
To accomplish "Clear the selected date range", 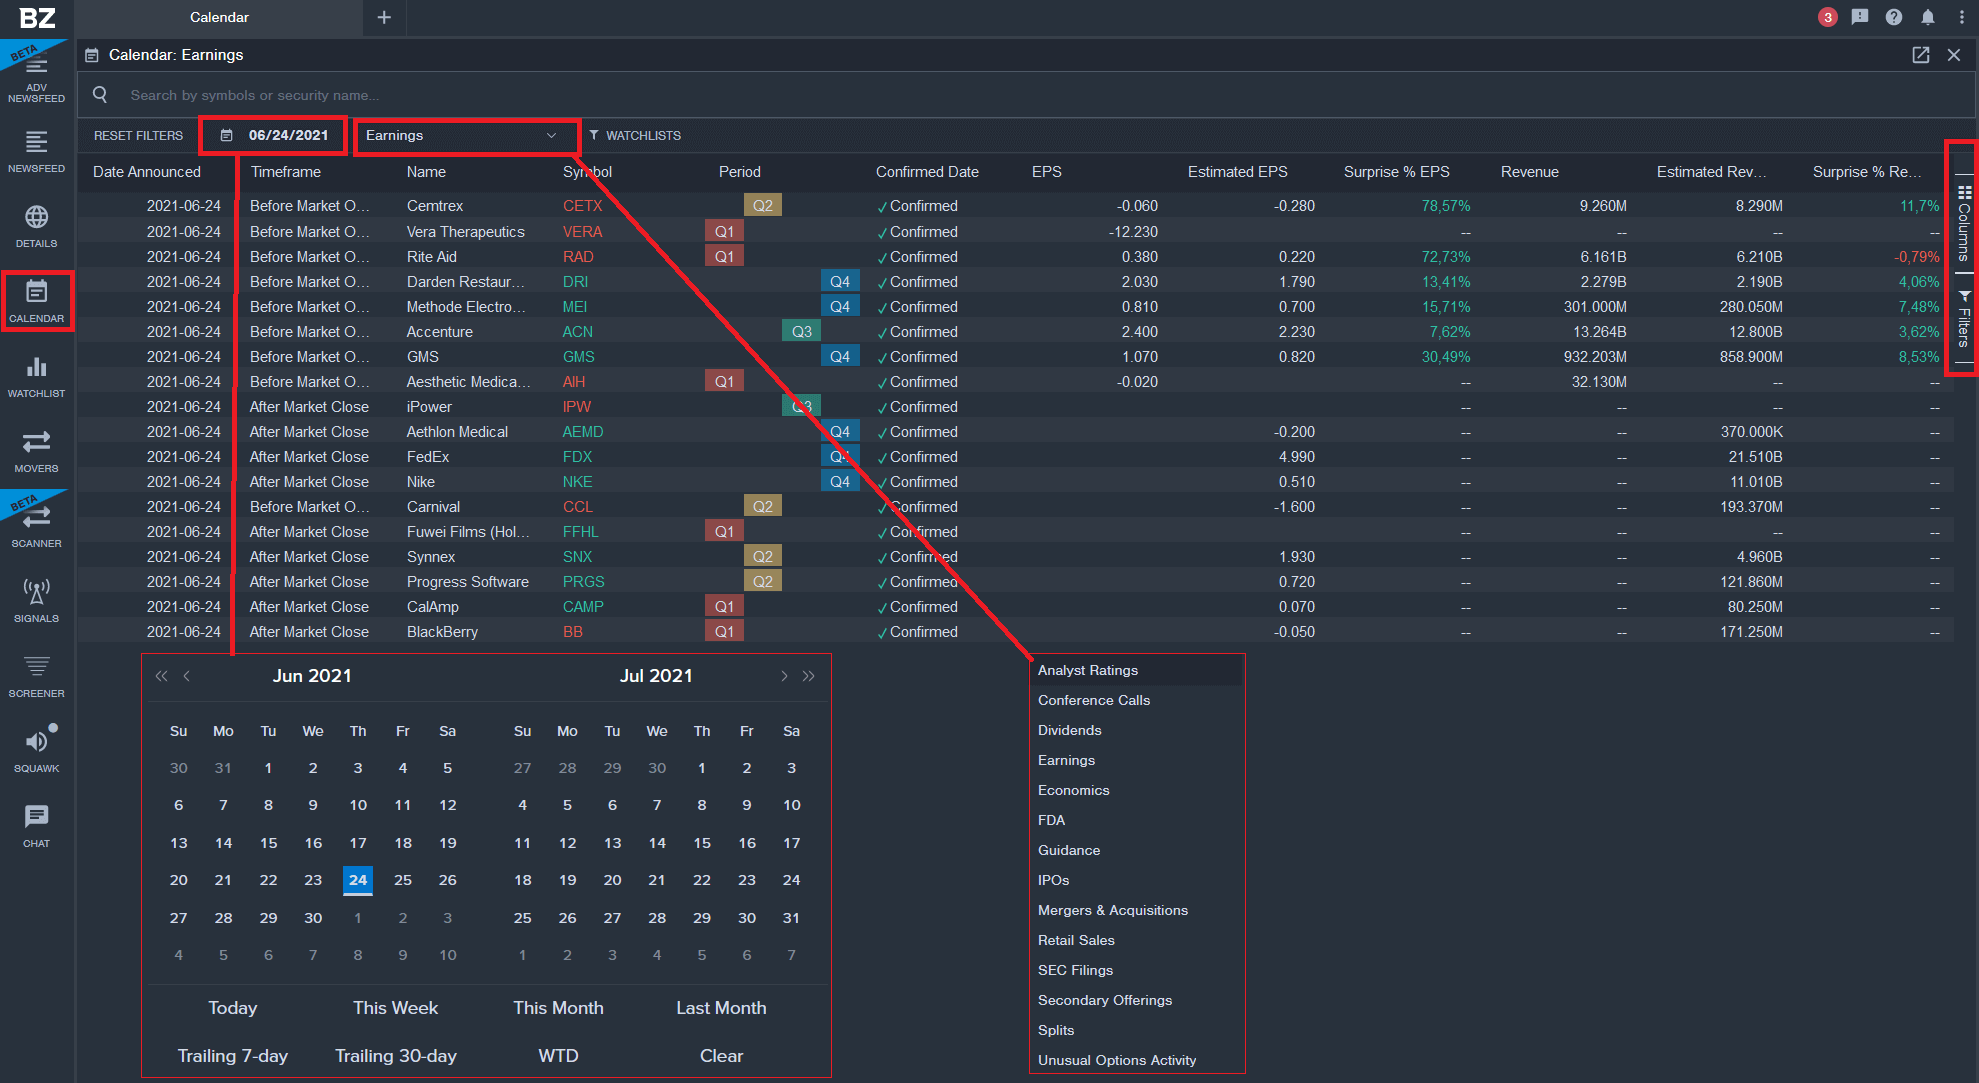I will [721, 1056].
